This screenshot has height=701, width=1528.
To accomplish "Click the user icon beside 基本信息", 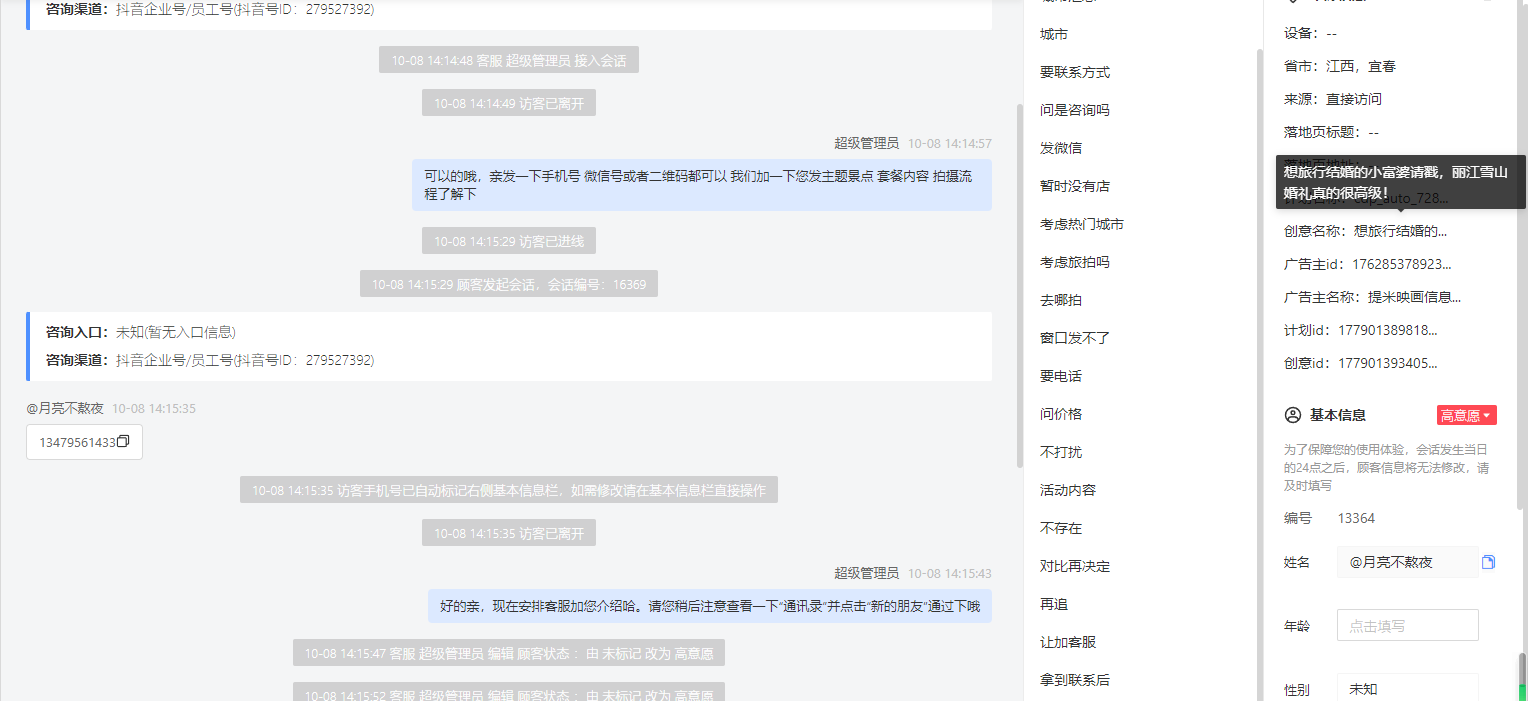I will point(1293,415).
